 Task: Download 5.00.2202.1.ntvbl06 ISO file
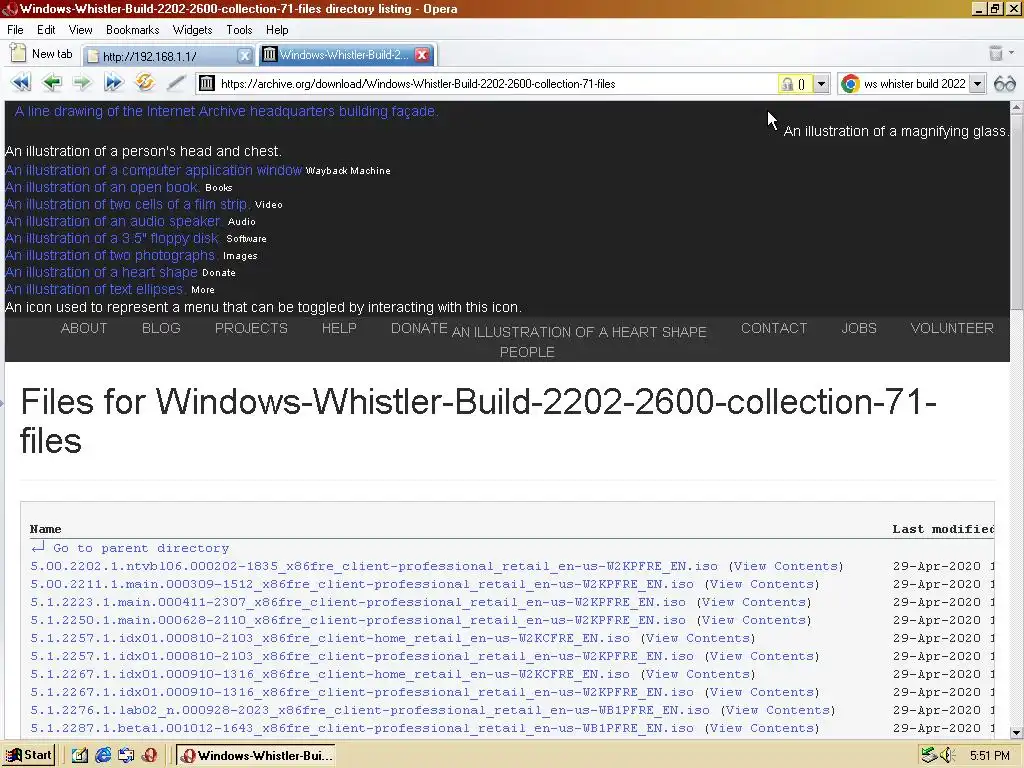point(374,566)
